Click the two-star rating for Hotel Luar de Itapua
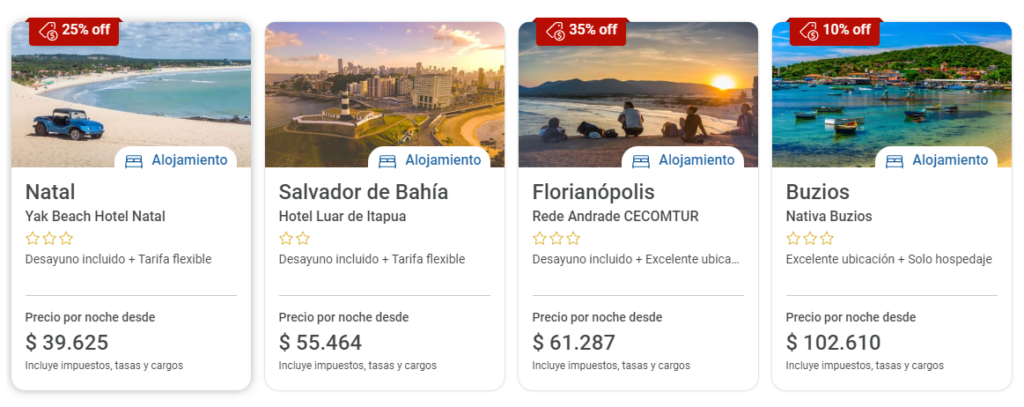Screen dimensions: 1024x407 click(x=294, y=238)
